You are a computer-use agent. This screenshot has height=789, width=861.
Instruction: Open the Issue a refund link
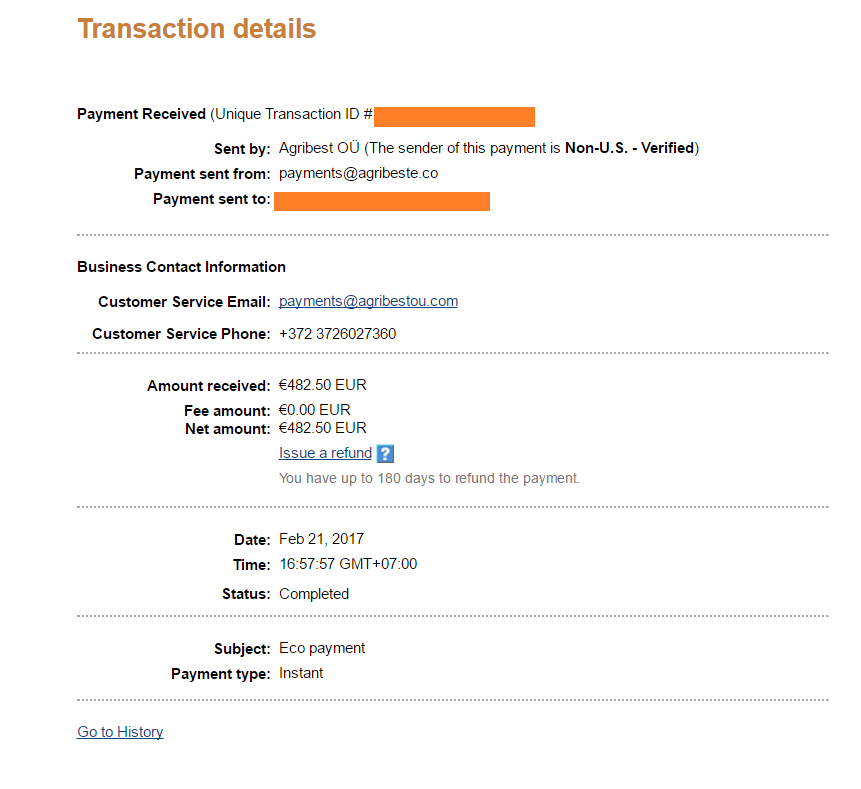[x=325, y=454]
